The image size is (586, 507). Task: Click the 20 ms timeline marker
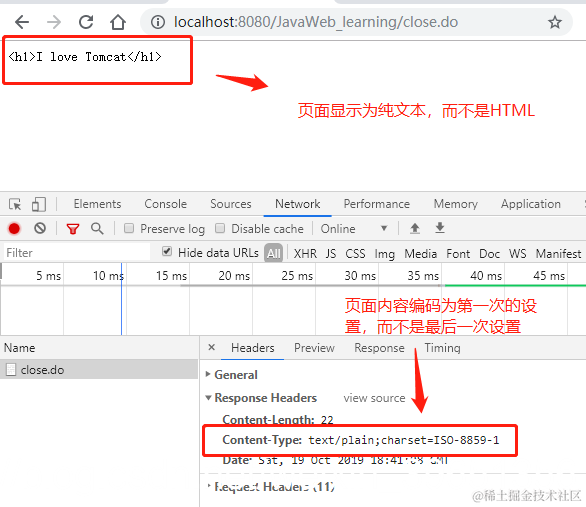pos(234,276)
